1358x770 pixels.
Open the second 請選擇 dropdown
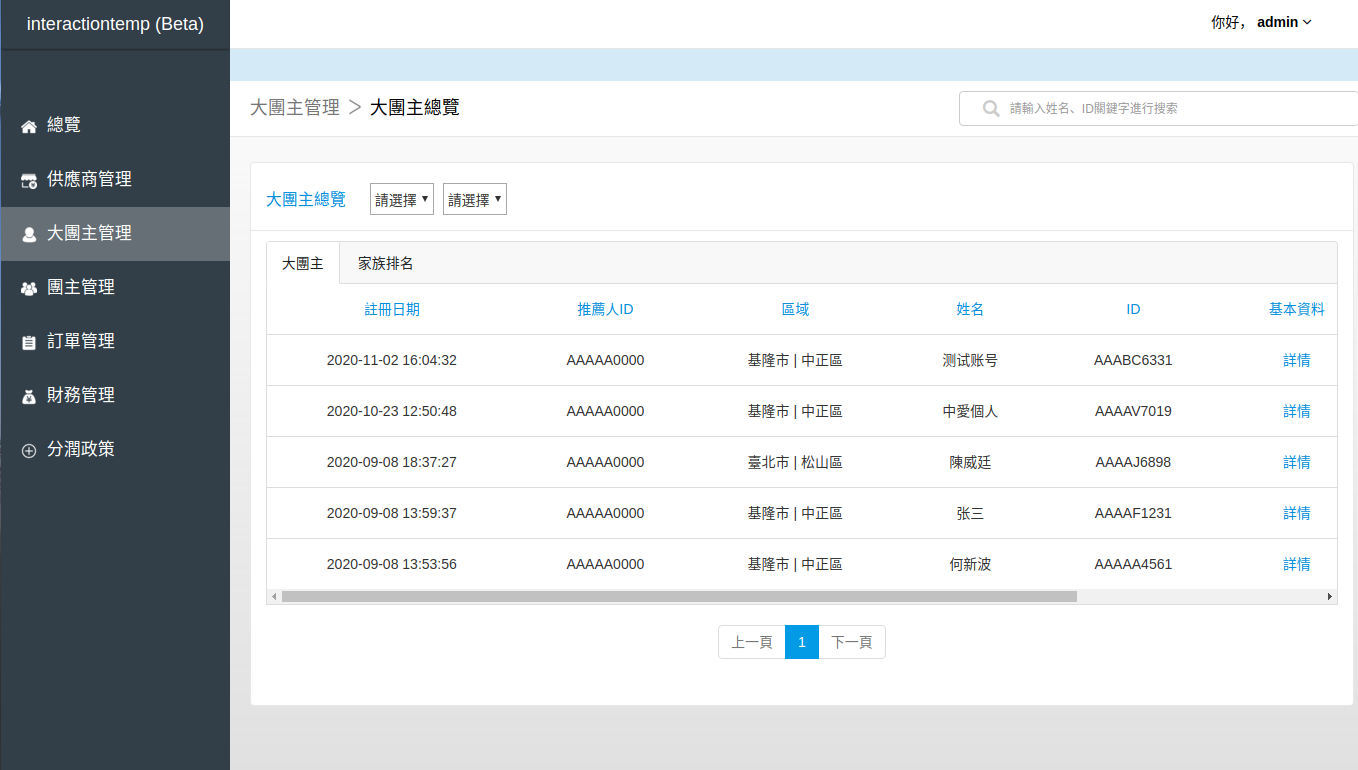[475, 199]
